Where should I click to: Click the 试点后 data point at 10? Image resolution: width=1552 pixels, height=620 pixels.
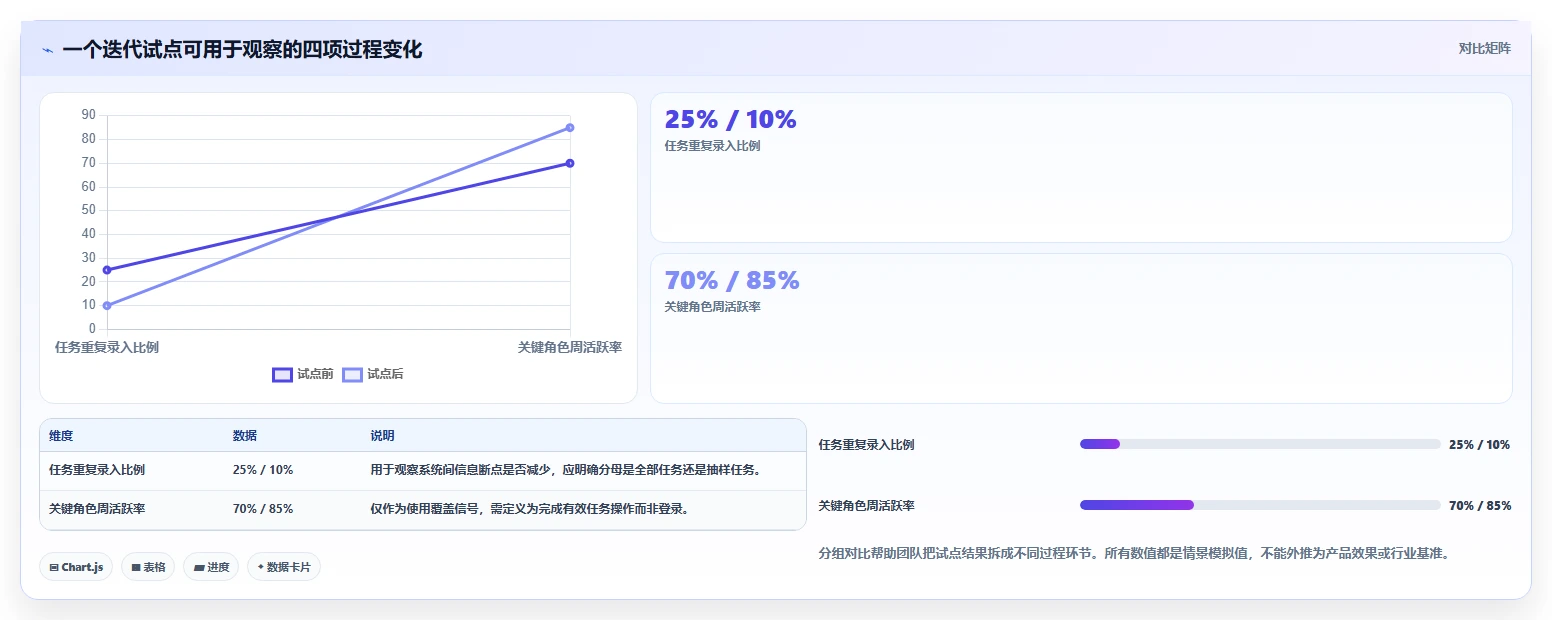[107, 305]
